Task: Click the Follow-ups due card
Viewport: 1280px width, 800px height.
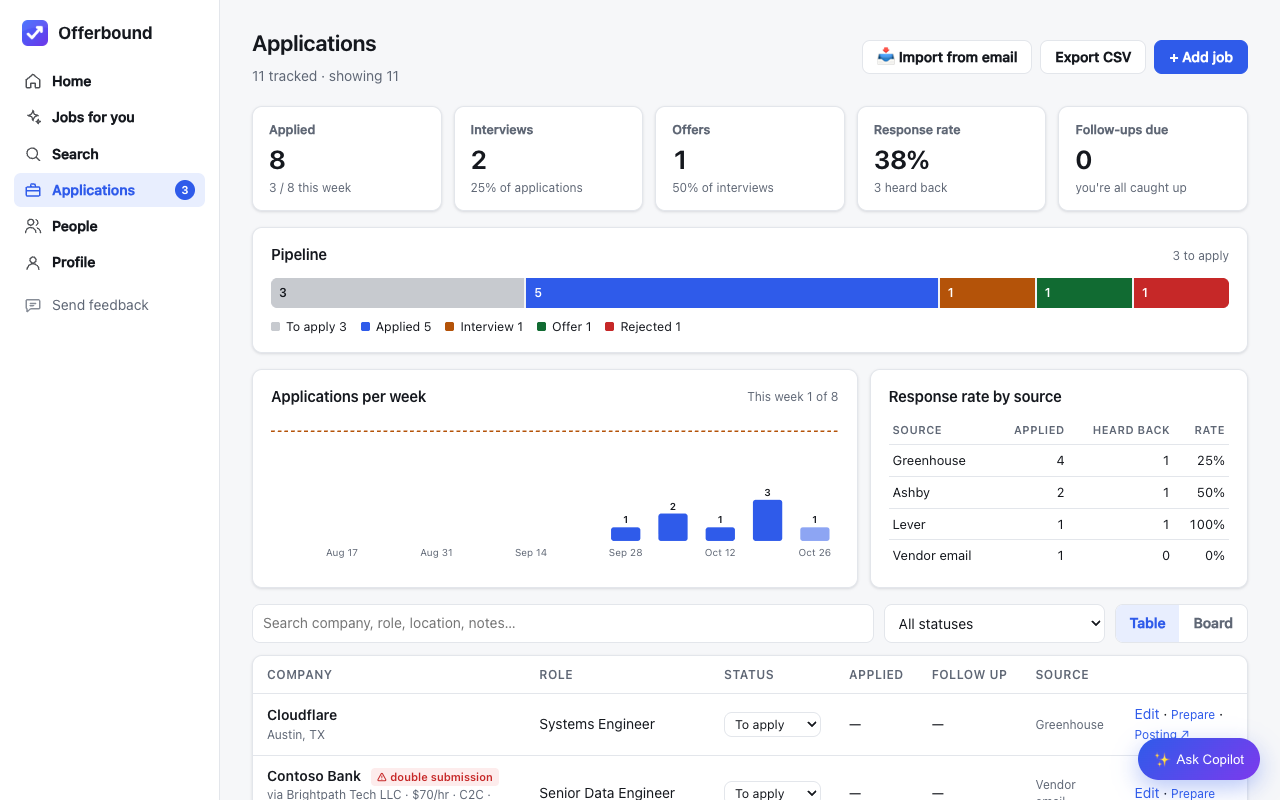Action: pyautogui.click(x=1153, y=159)
